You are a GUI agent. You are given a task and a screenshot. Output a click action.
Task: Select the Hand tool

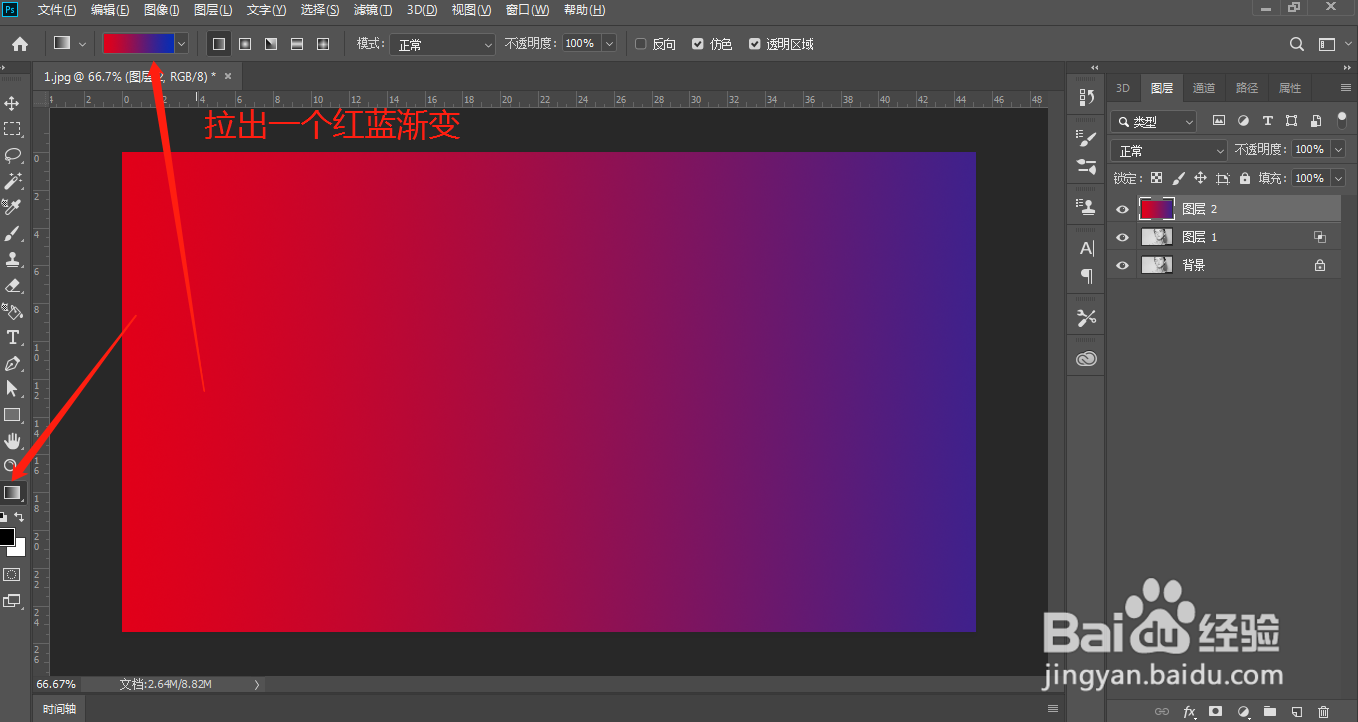(13, 441)
